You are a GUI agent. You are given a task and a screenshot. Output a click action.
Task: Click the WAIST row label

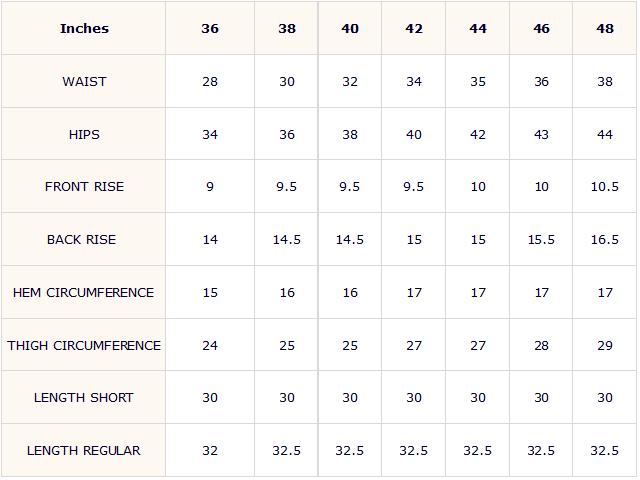pos(84,81)
